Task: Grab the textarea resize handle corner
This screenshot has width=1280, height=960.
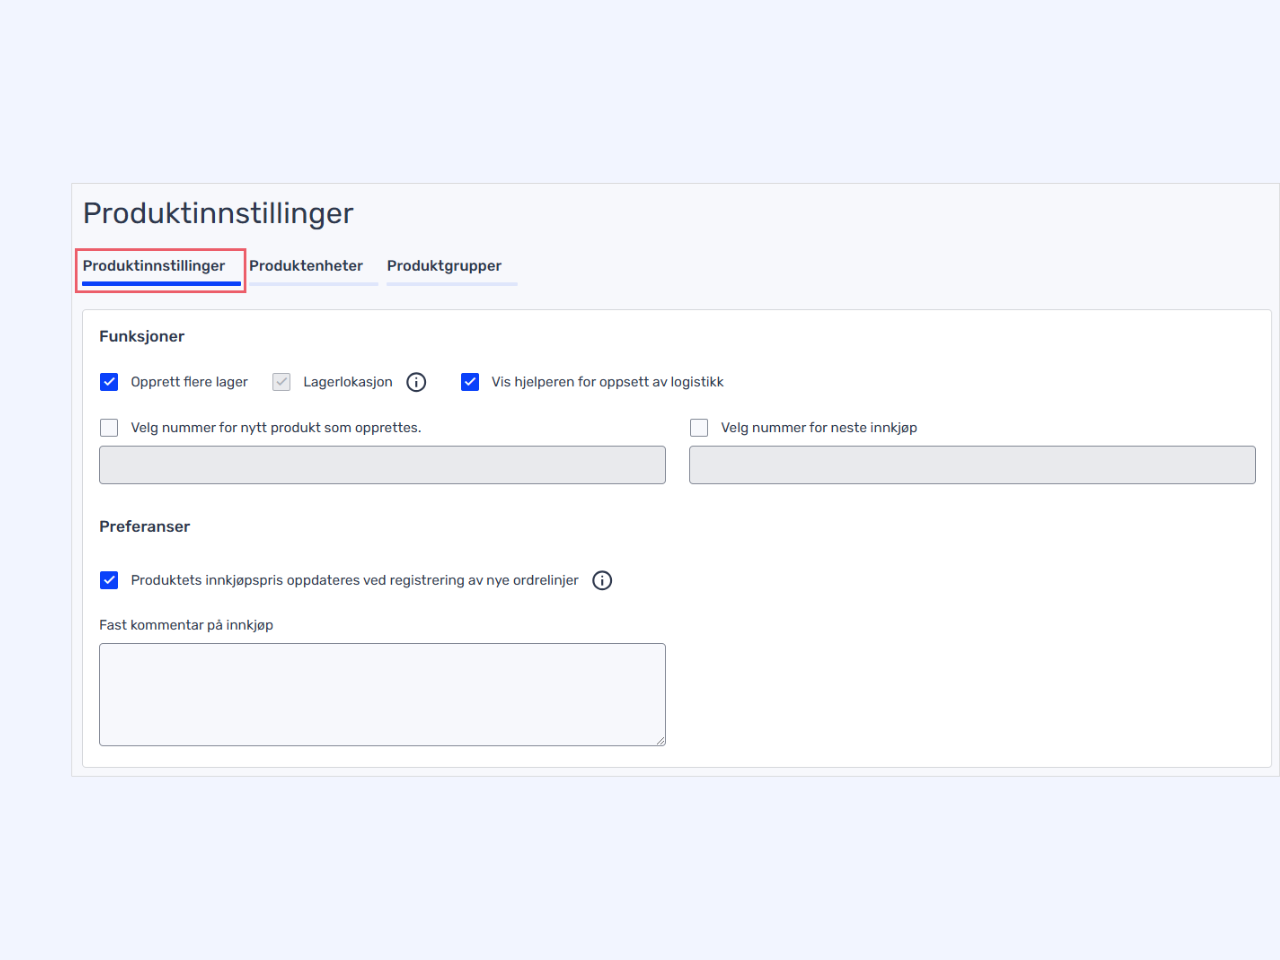Action: (x=660, y=740)
